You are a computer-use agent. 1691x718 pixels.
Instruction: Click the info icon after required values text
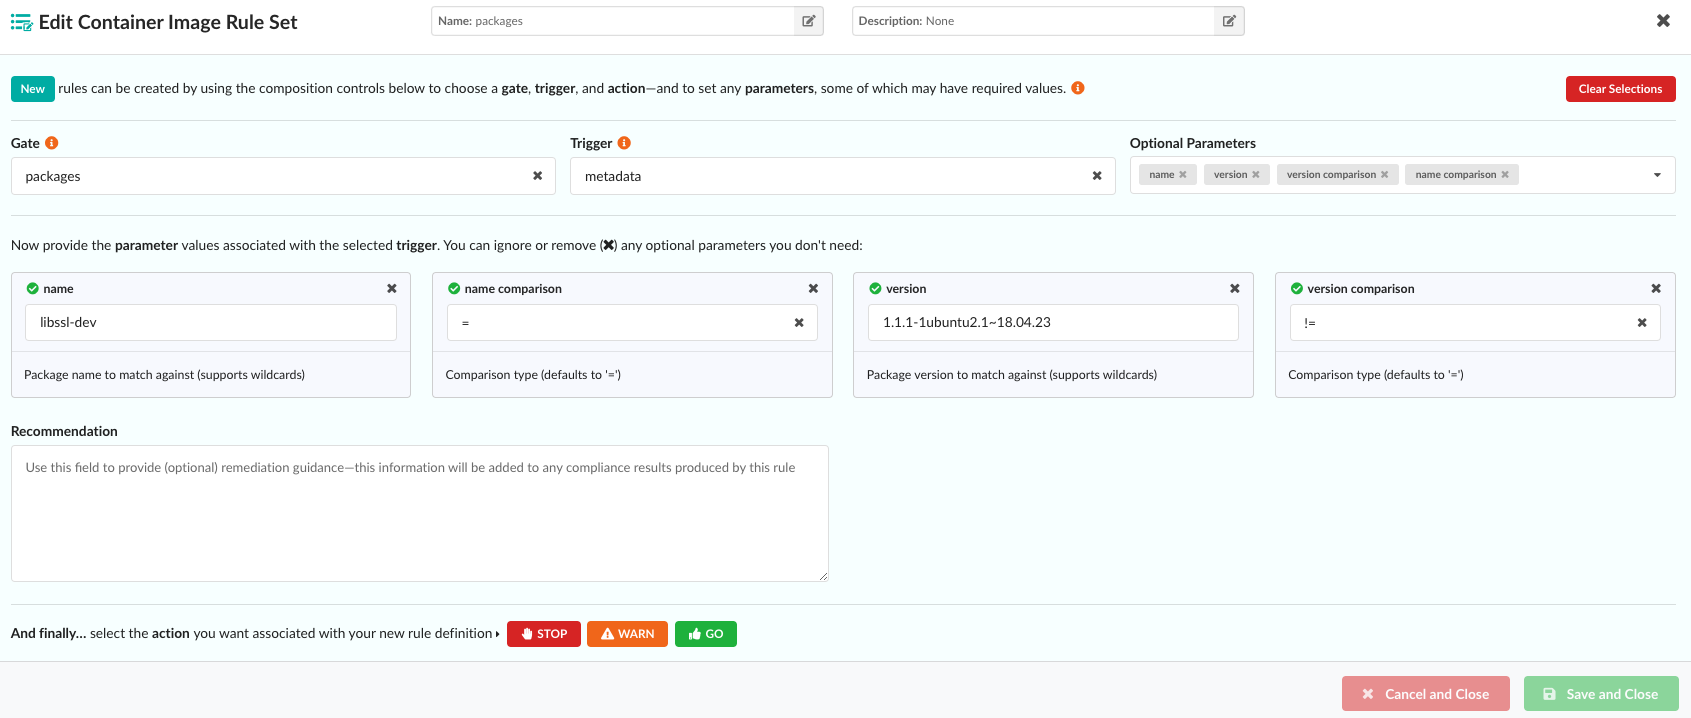1078,88
